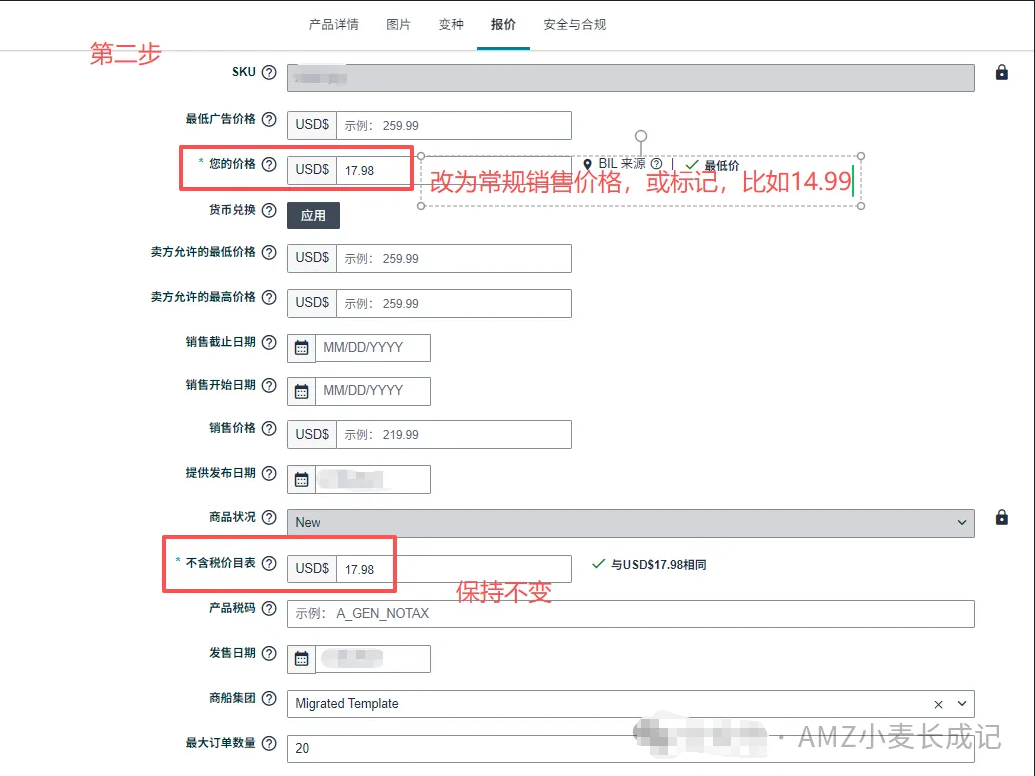The image size is (1035, 776).
Task: Open help icon for 卖方允许的最高价格
Action: (x=269, y=297)
